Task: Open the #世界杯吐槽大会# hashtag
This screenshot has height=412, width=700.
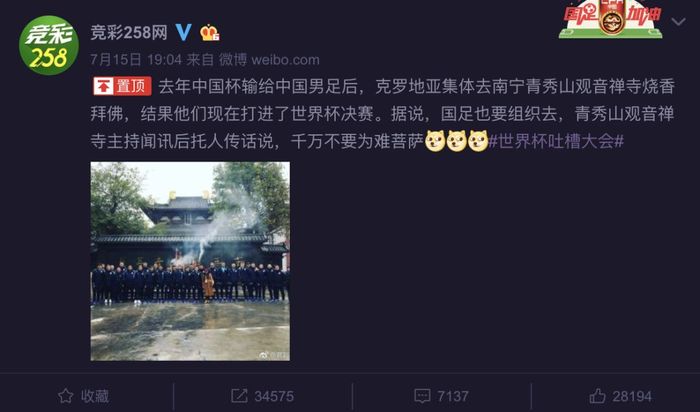Action: (556, 141)
